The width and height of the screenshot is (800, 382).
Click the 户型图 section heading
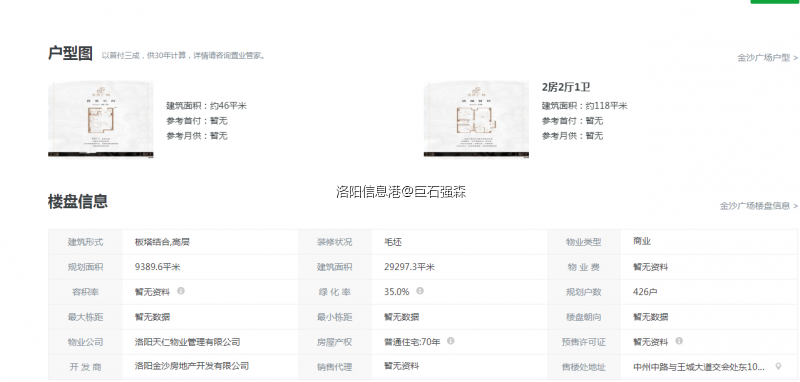pos(70,54)
